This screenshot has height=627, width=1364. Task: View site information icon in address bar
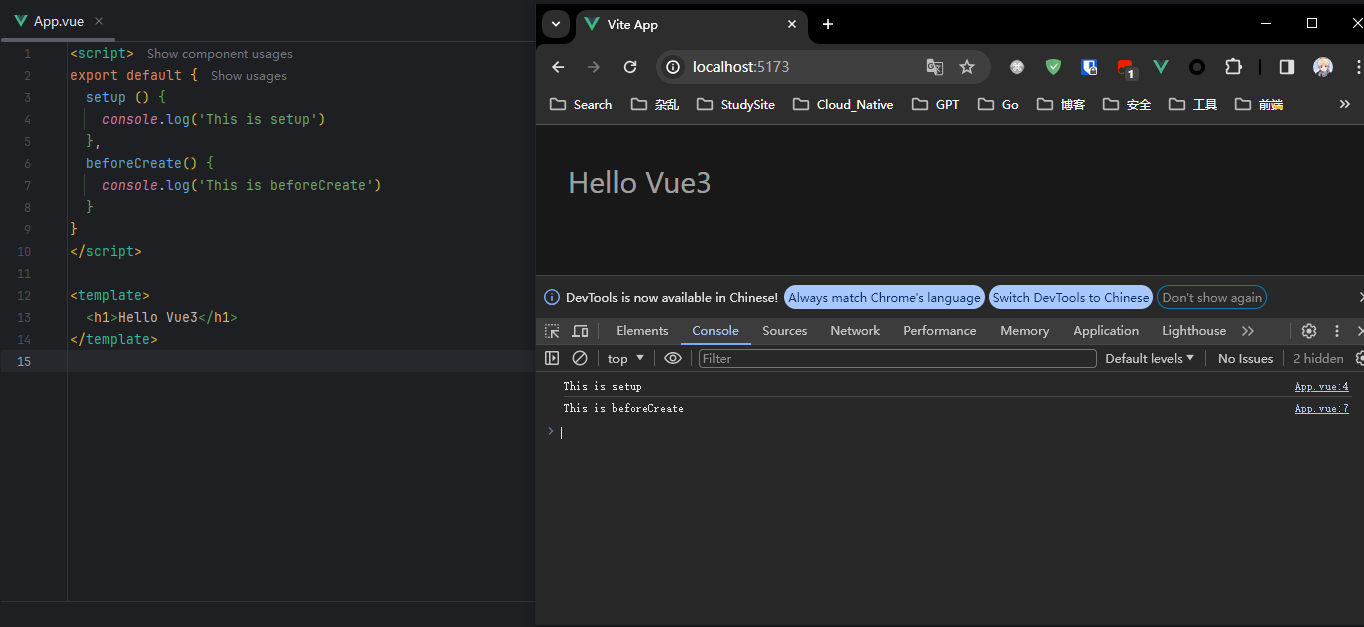click(x=673, y=67)
